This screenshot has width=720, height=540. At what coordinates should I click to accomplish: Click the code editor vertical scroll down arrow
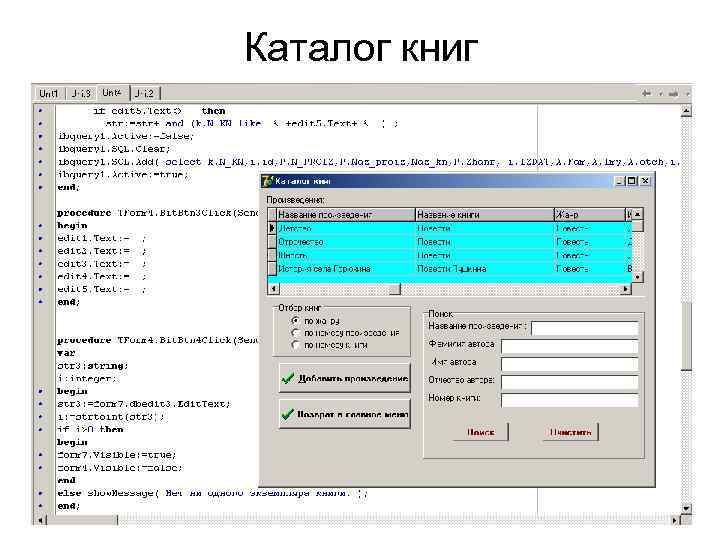pos(686,508)
